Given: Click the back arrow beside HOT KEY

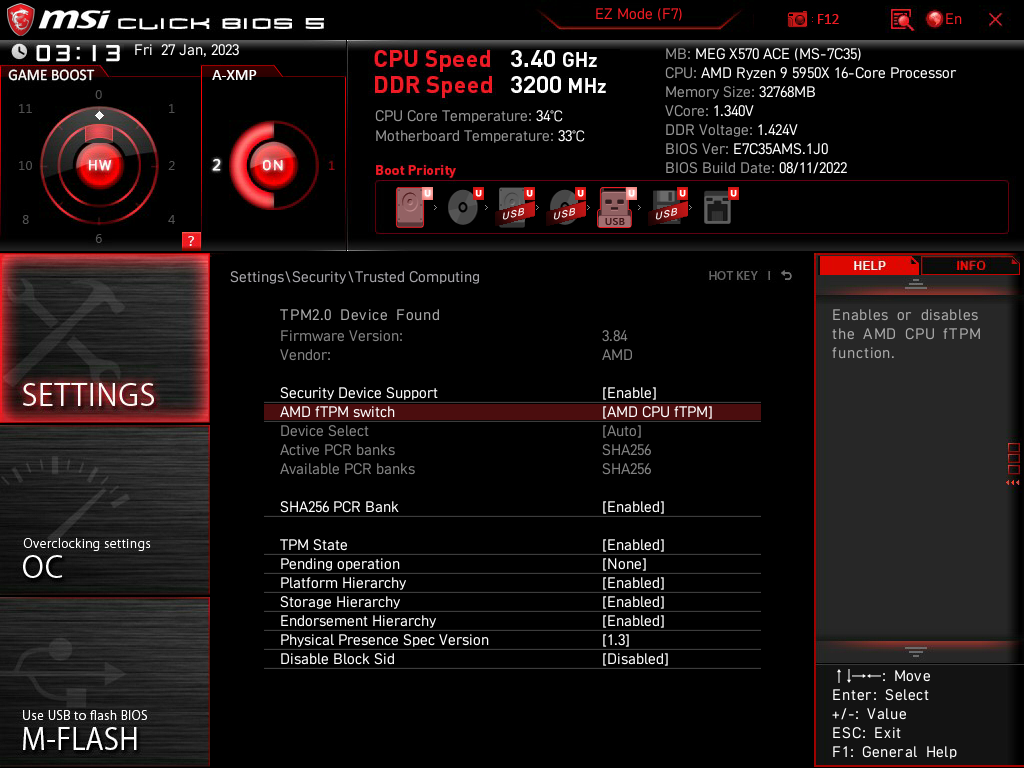Looking at the screenshot, I should pos(787,276).
